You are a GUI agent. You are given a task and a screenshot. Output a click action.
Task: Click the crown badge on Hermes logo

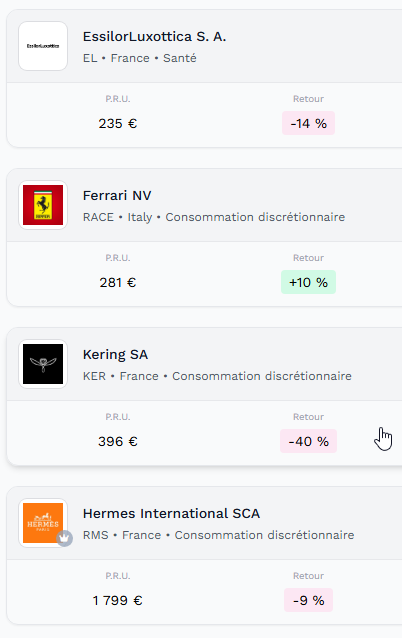(64, 538)
